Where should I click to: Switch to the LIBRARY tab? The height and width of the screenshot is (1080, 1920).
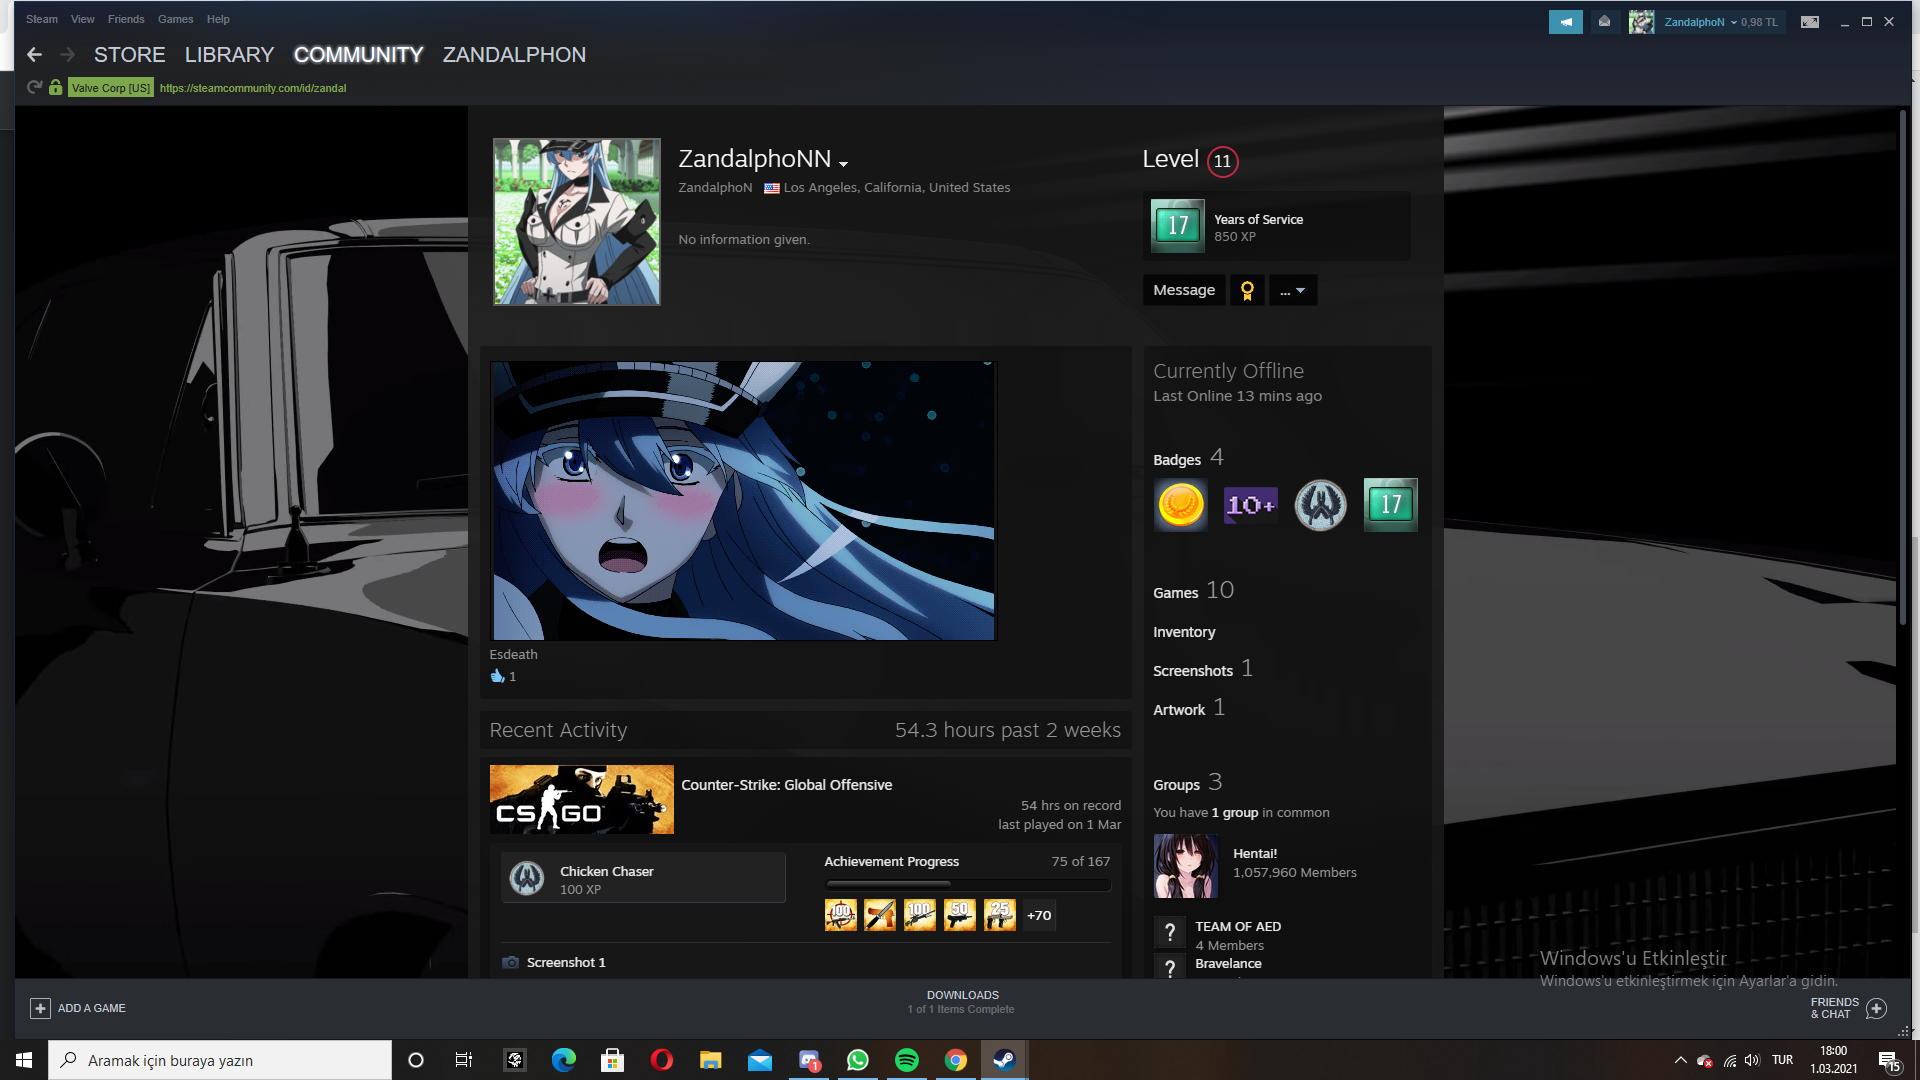click(x=229, y=55)
